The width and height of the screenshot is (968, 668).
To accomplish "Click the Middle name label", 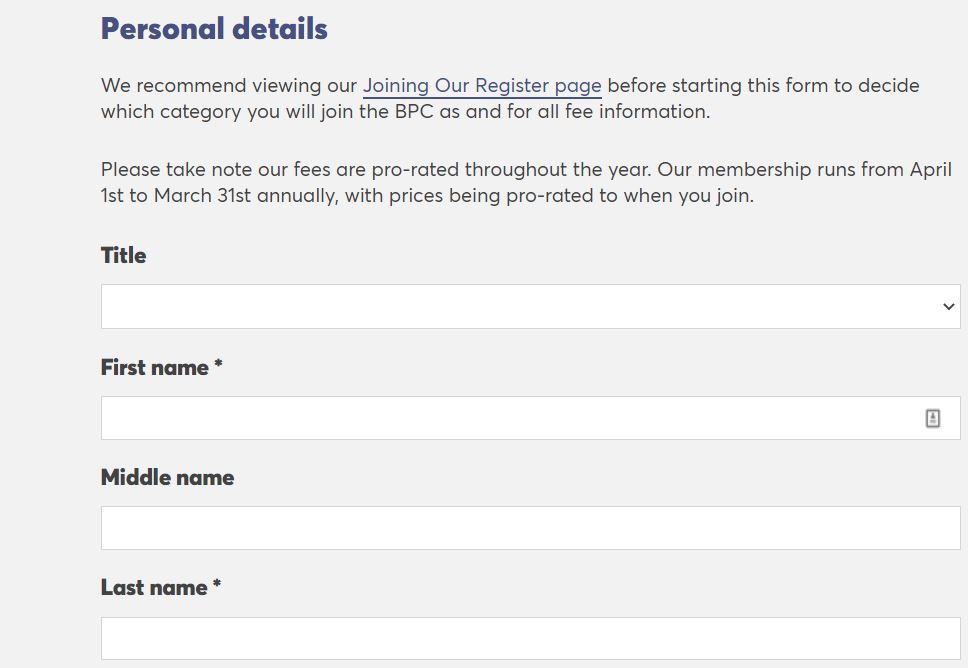I will tap(167, 478).
